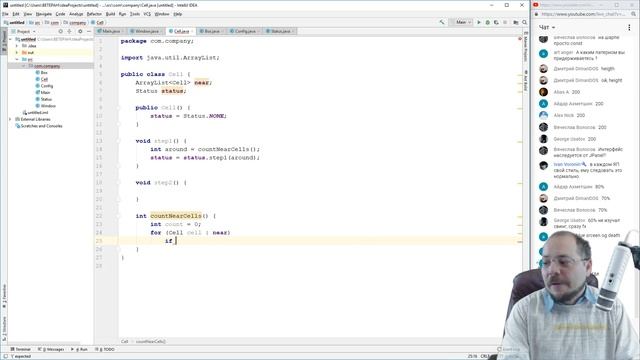Start debugging with the bug icon
Viewport: 640px width, 360px height.
[x=487, y=22]
